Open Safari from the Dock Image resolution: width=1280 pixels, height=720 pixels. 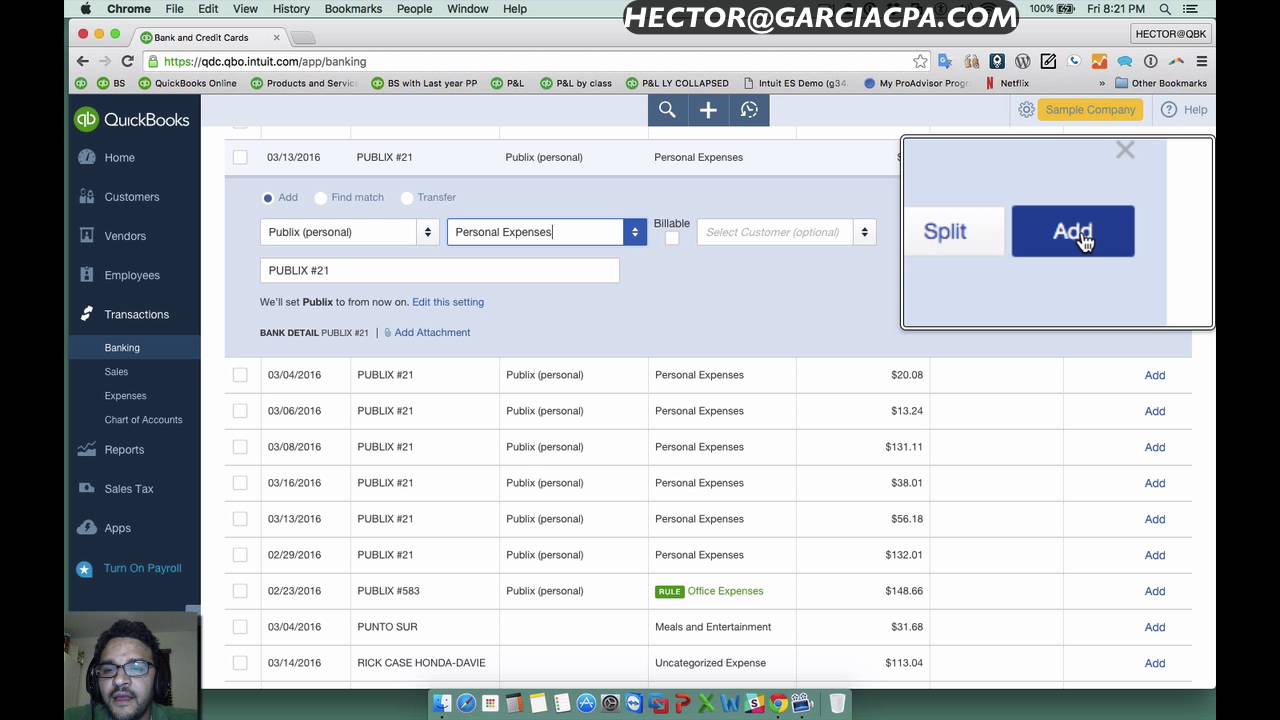[x=466, y=704]
